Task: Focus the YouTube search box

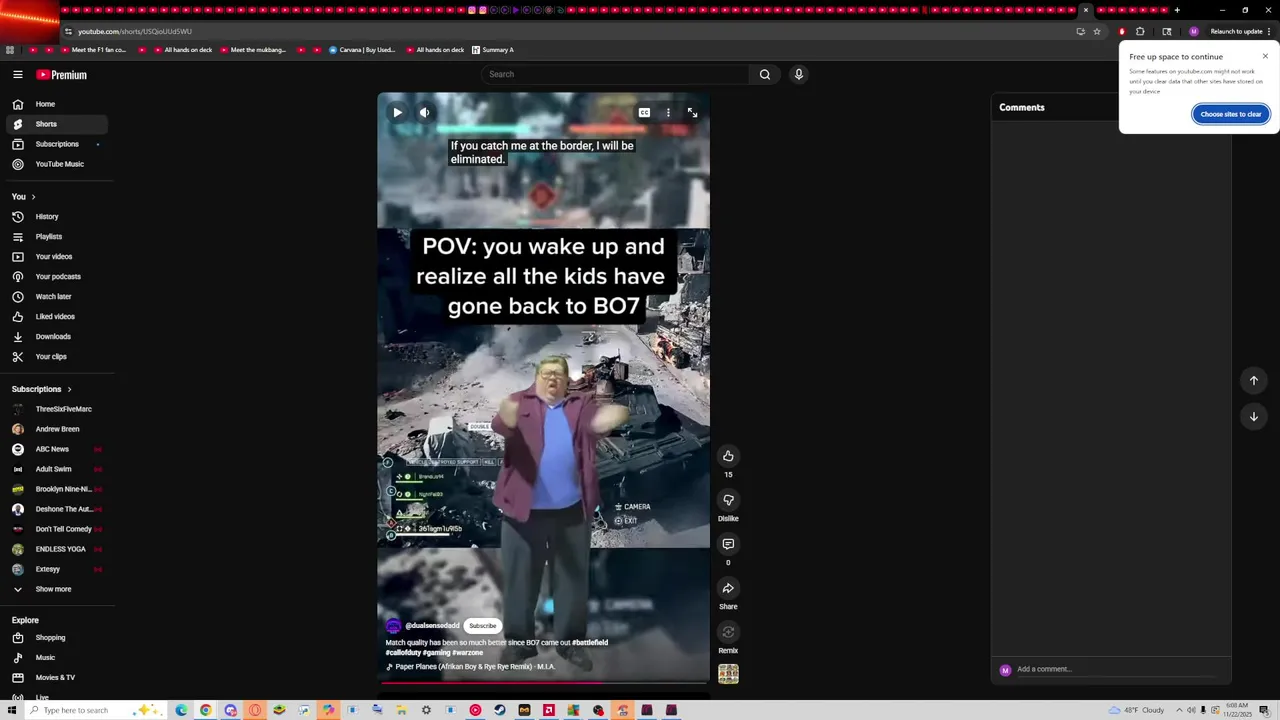Action: coord(615,74)
